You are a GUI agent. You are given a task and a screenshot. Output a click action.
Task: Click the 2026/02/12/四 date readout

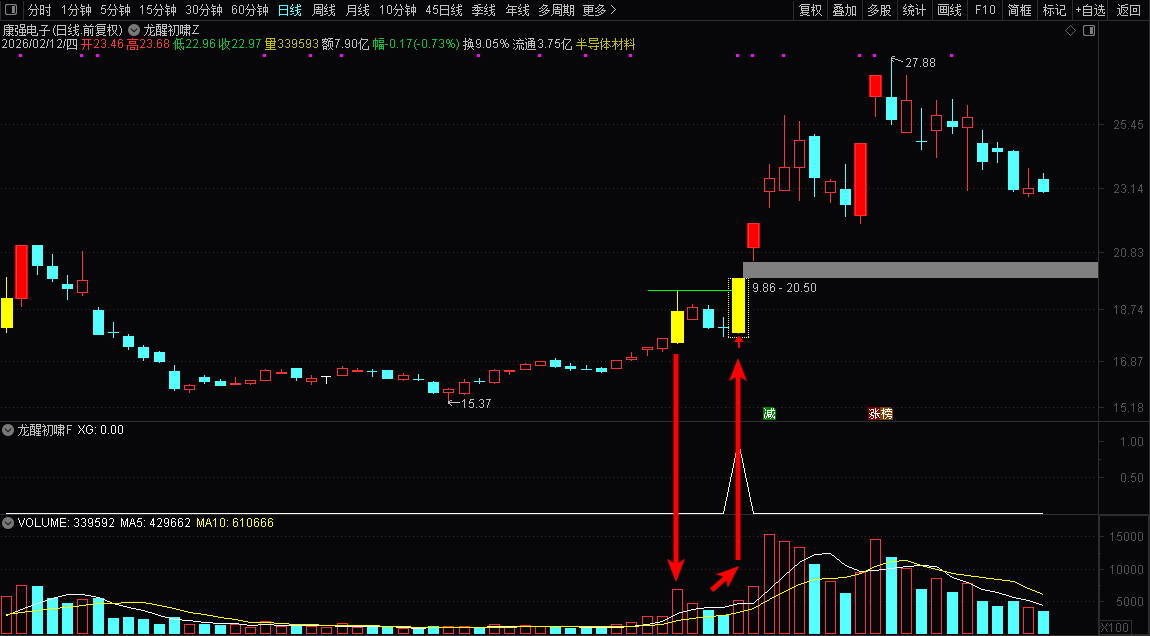pyautogui.click(x=39, y=44)
